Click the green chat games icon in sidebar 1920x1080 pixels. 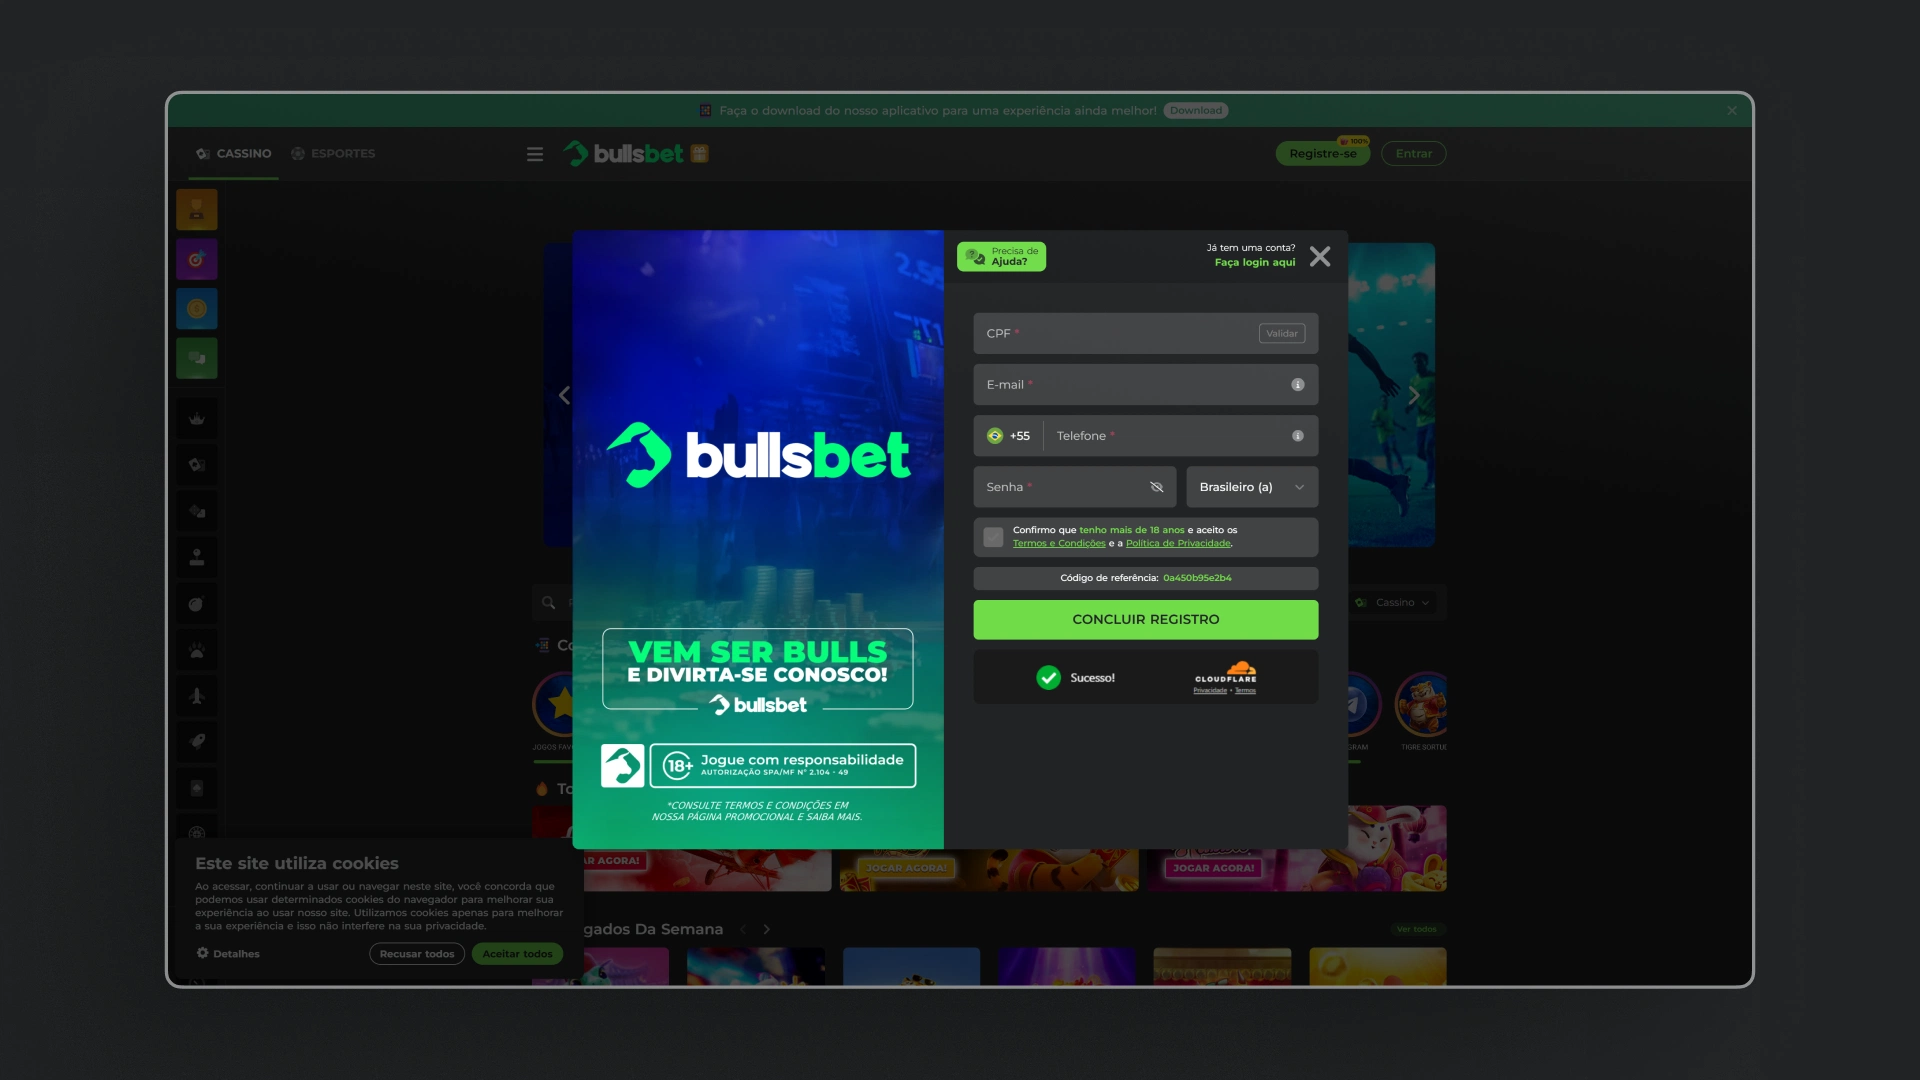pyautogui.click(x=196, y=358)
